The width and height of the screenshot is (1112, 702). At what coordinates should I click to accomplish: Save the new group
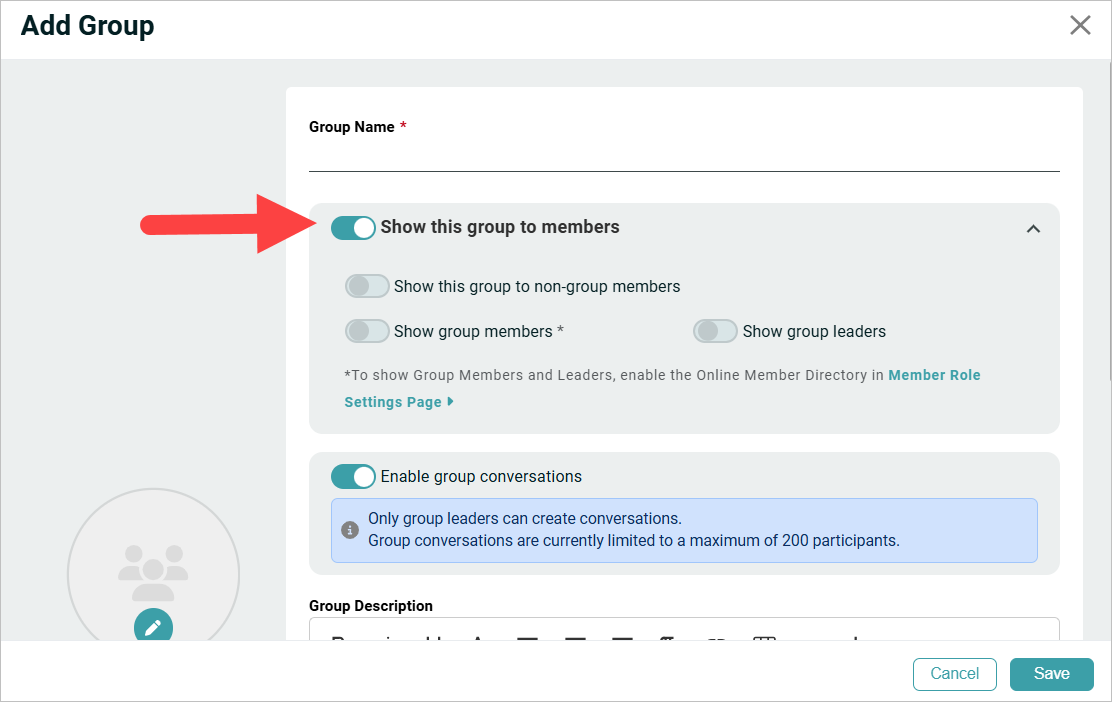1052,674
